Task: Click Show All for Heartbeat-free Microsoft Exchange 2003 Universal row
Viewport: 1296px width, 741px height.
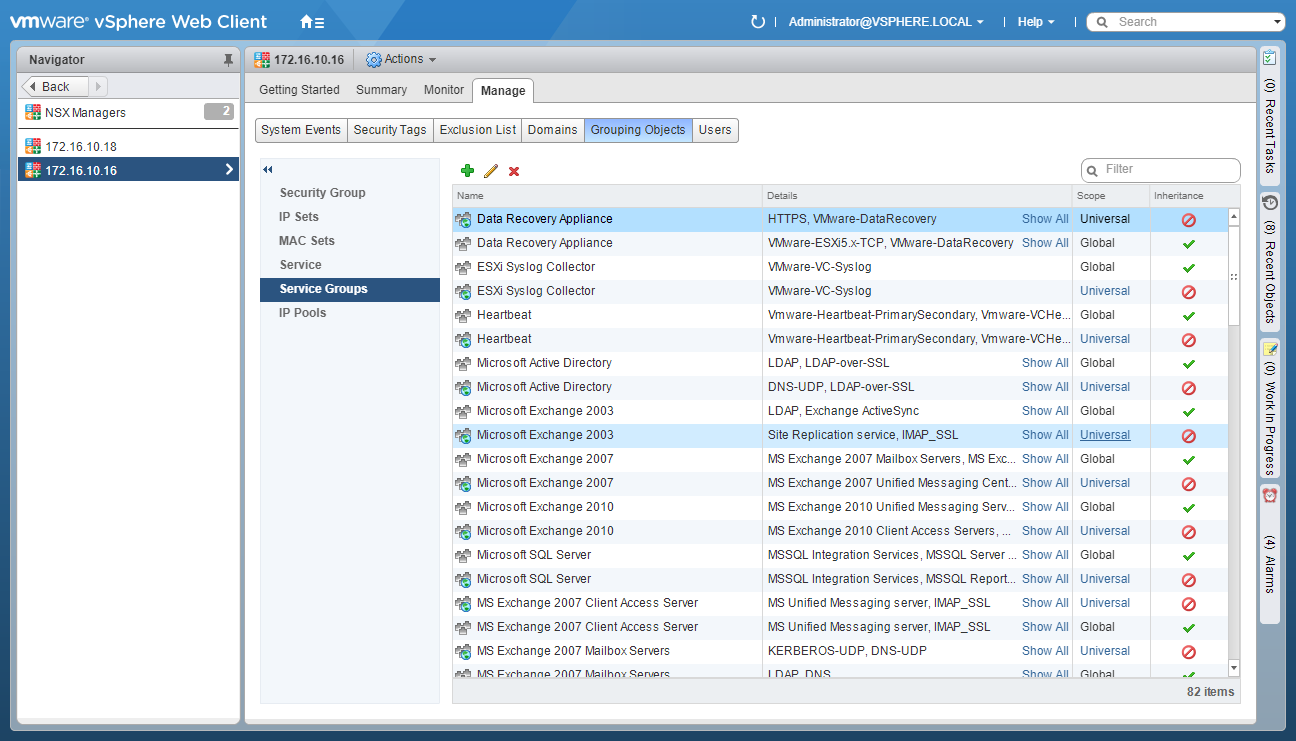Action: coord(1045,435)
